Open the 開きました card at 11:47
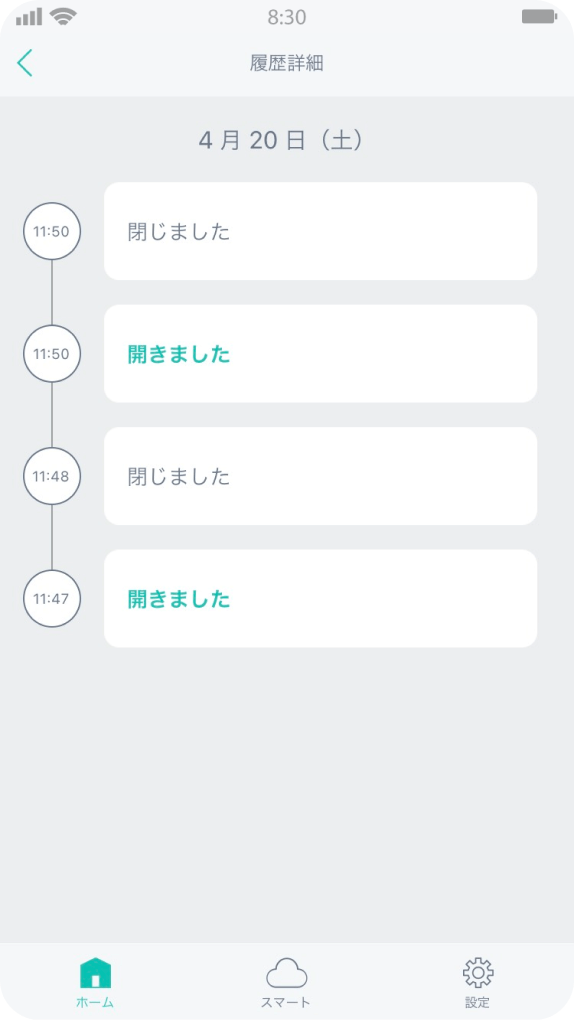This screenshot has height=1020, width=574. [320, 598]
